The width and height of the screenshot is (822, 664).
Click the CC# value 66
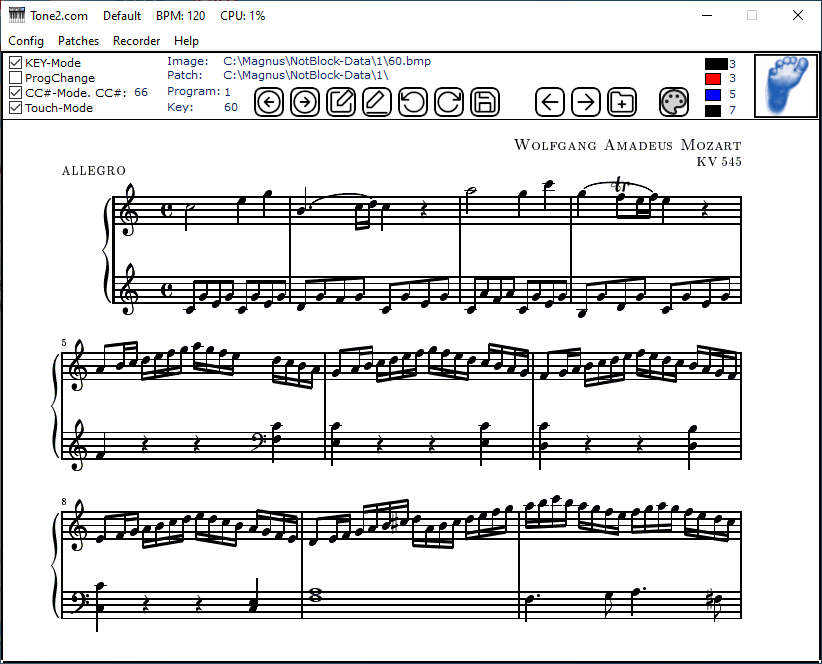[x=141, y=92]
